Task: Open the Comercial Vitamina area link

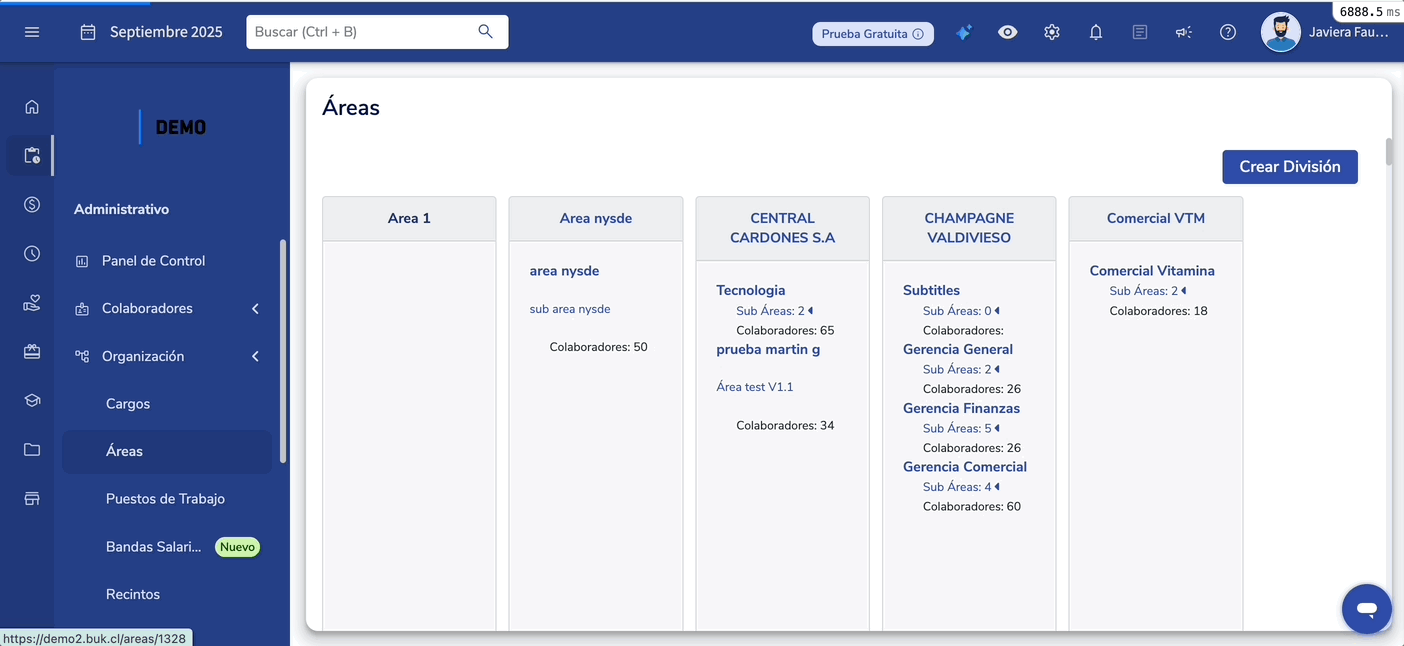Action: (1152, 271)
